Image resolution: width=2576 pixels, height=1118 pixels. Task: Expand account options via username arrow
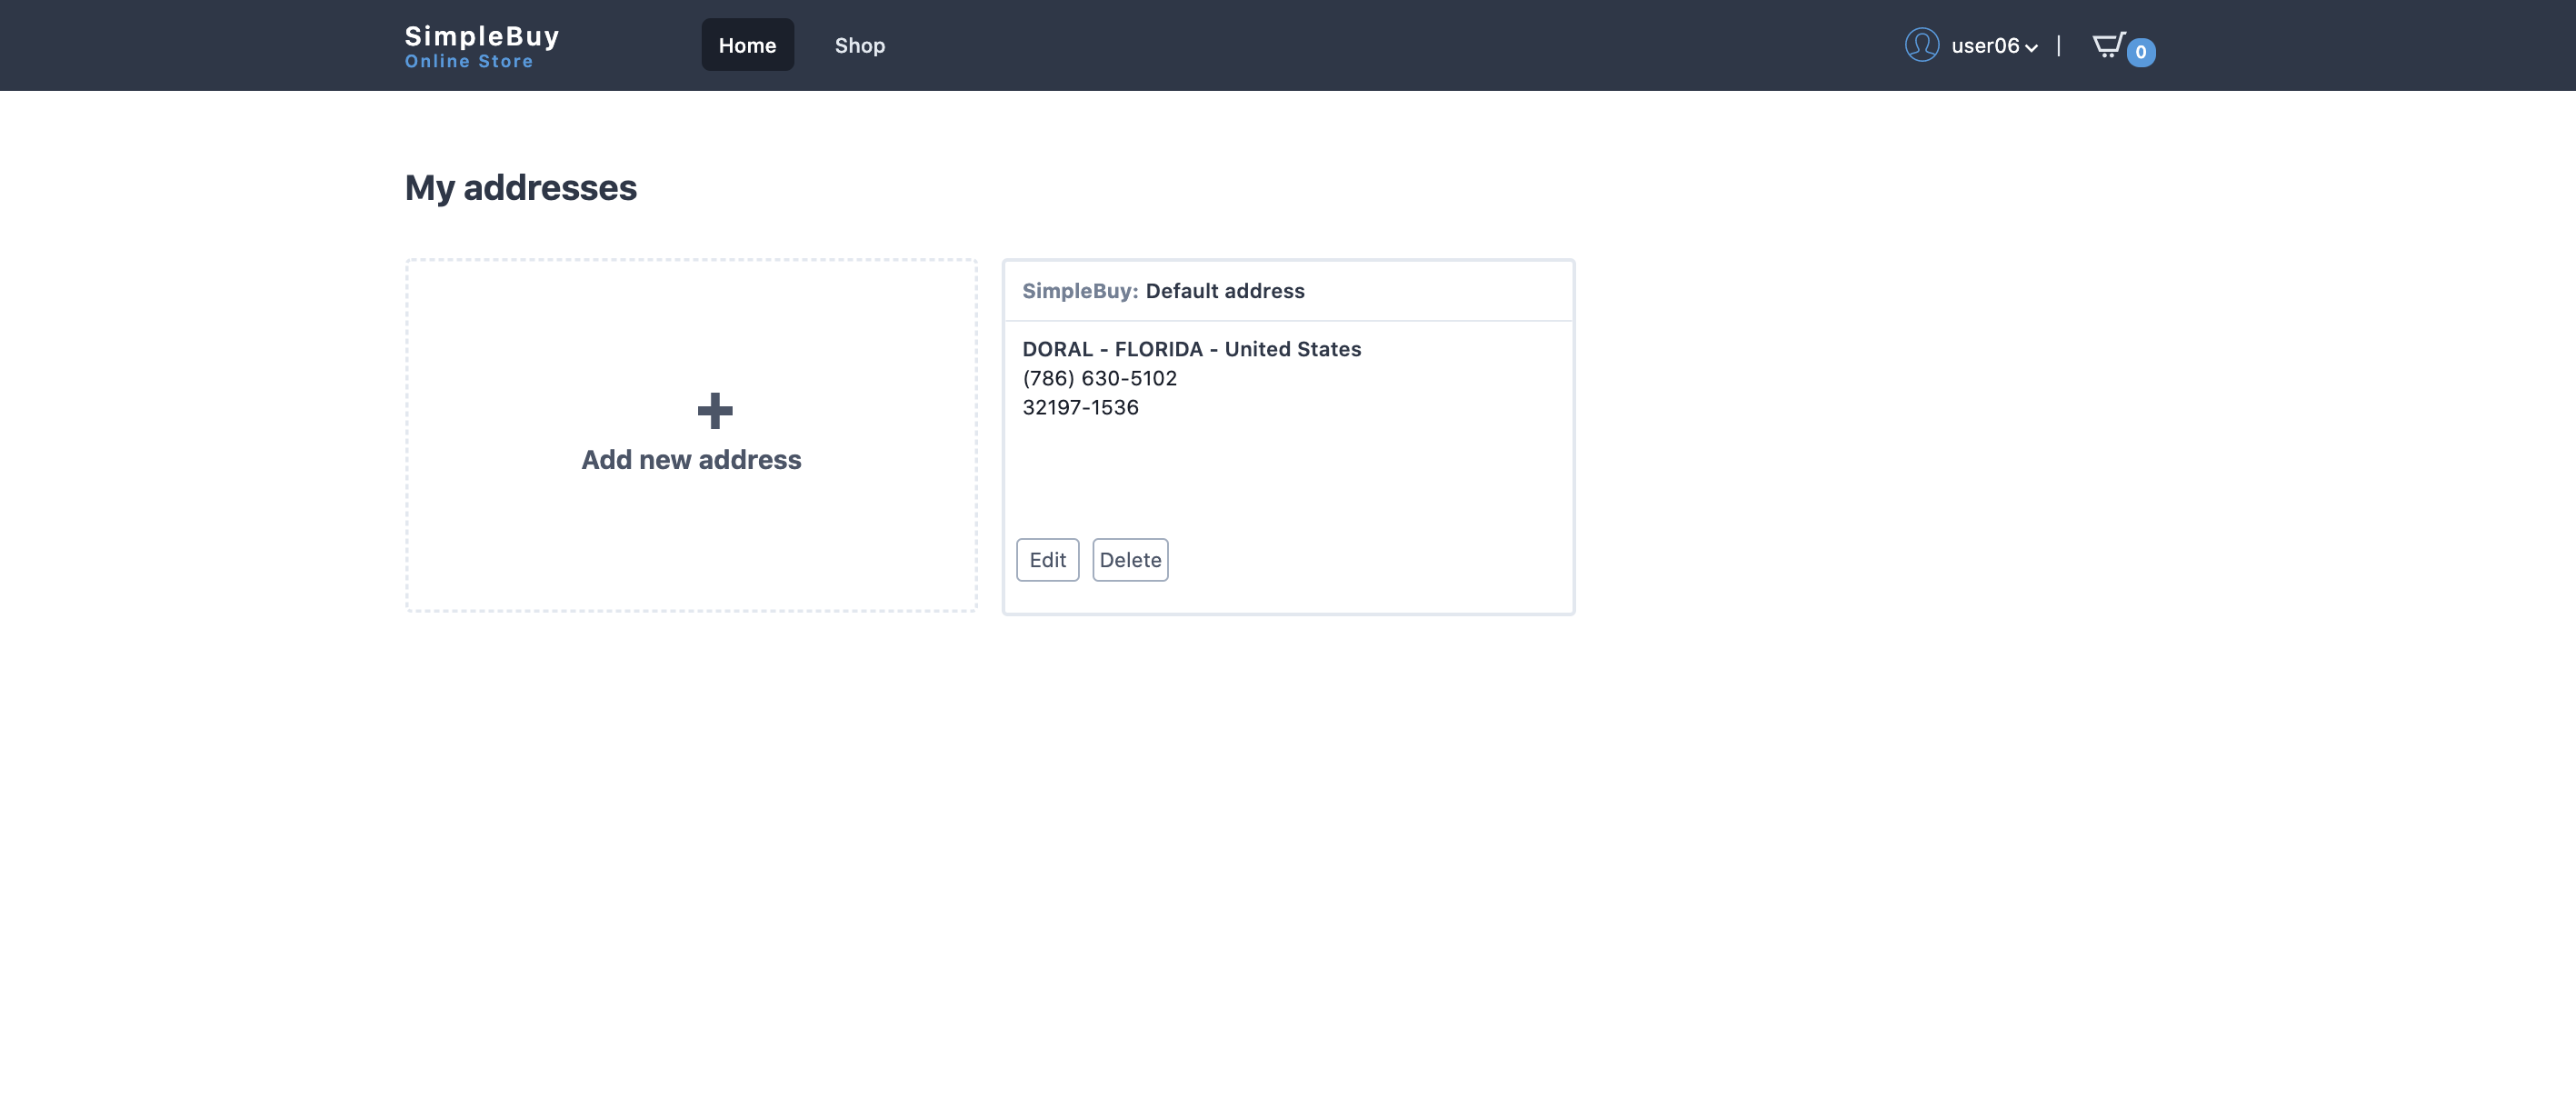pyautogui.click(x=2031, y=48)
